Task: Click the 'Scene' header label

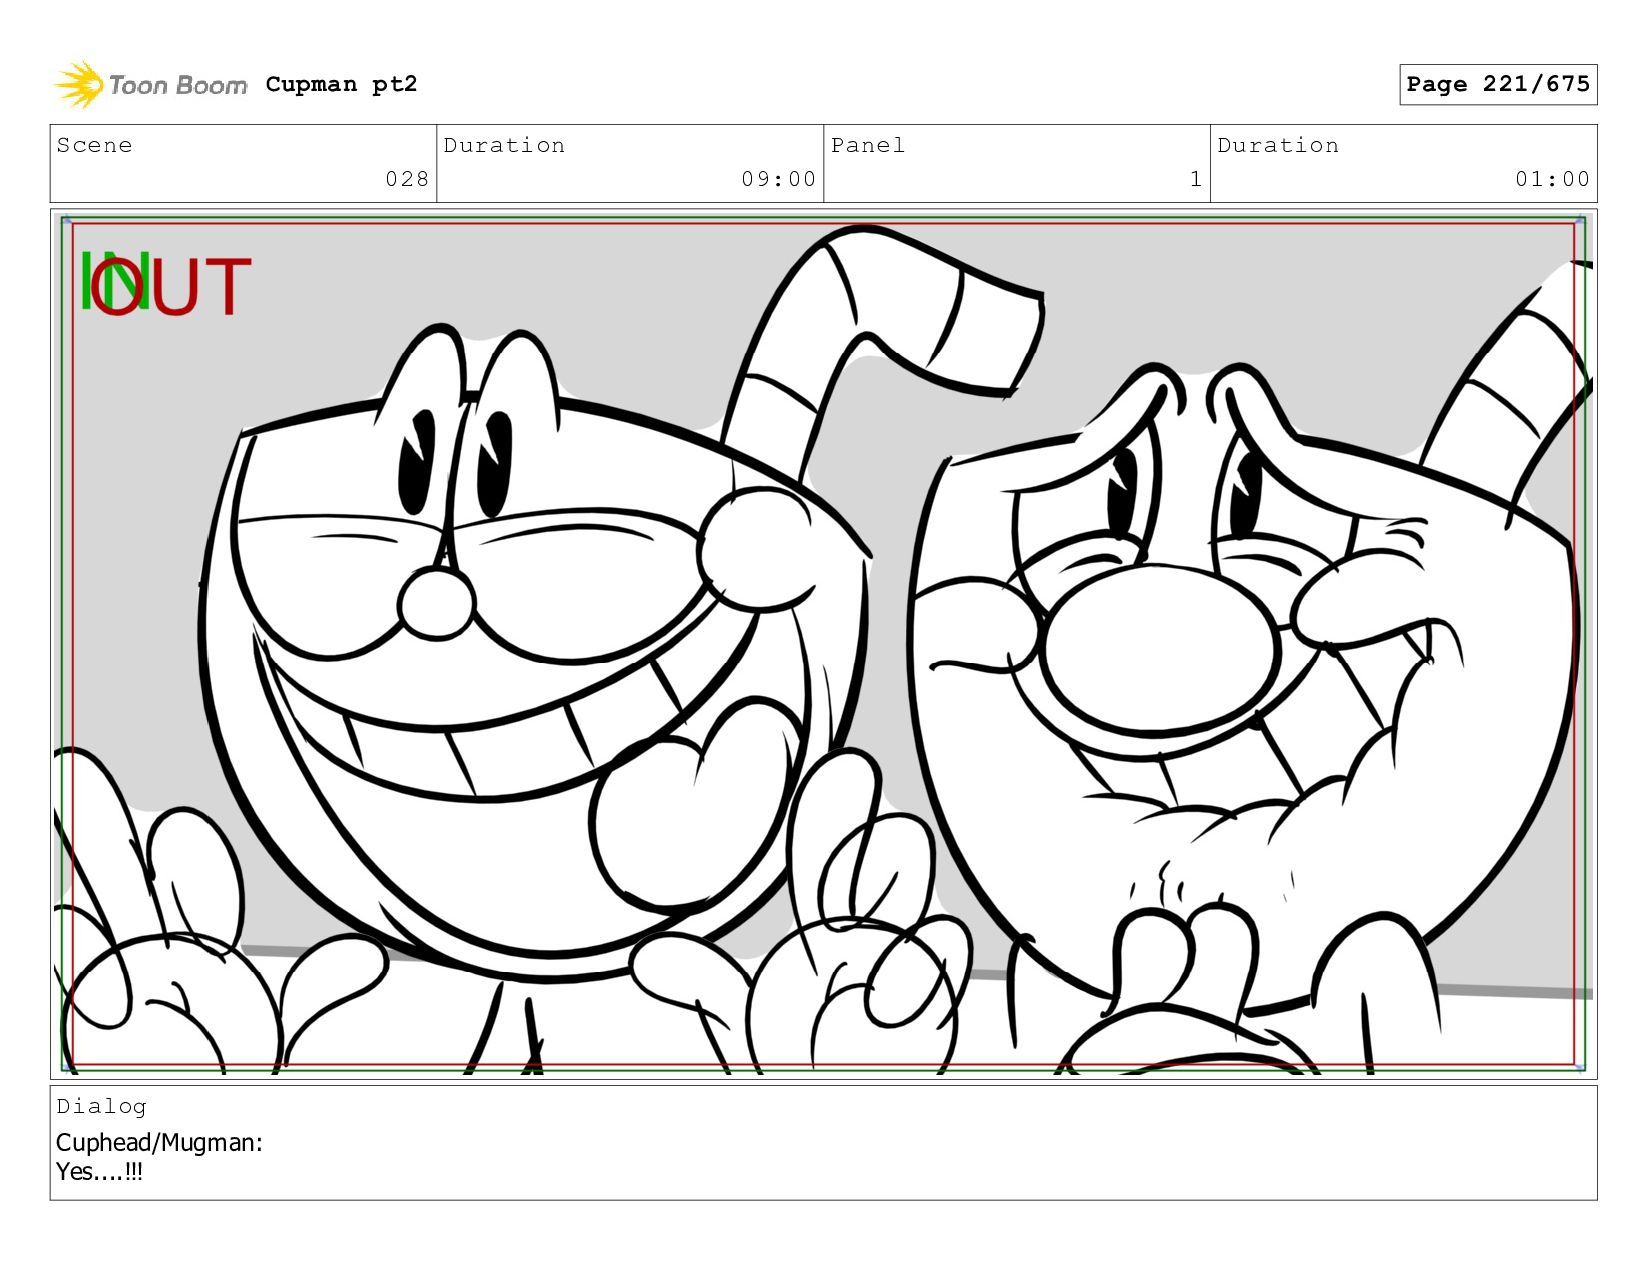Action: pos(94,145)
